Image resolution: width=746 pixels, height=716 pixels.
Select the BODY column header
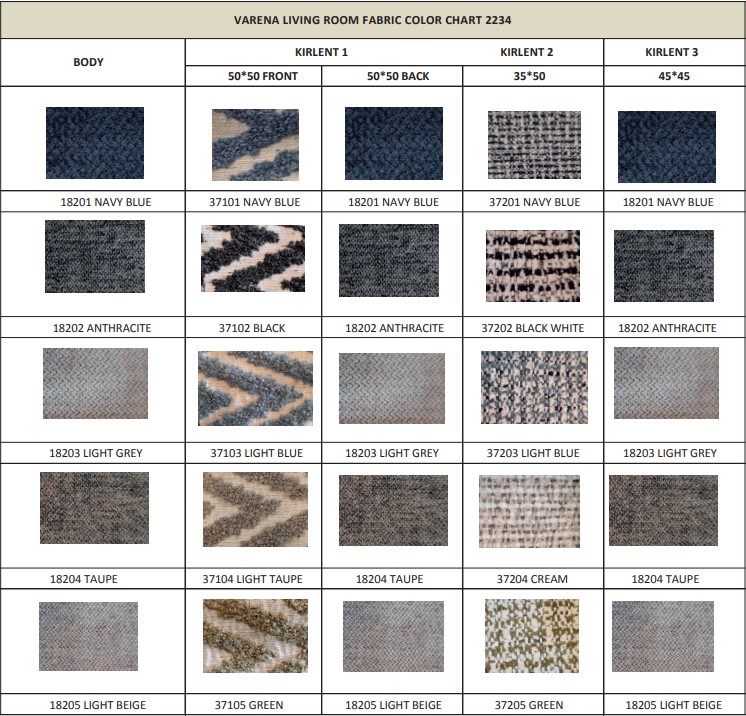tap(88, 62)
